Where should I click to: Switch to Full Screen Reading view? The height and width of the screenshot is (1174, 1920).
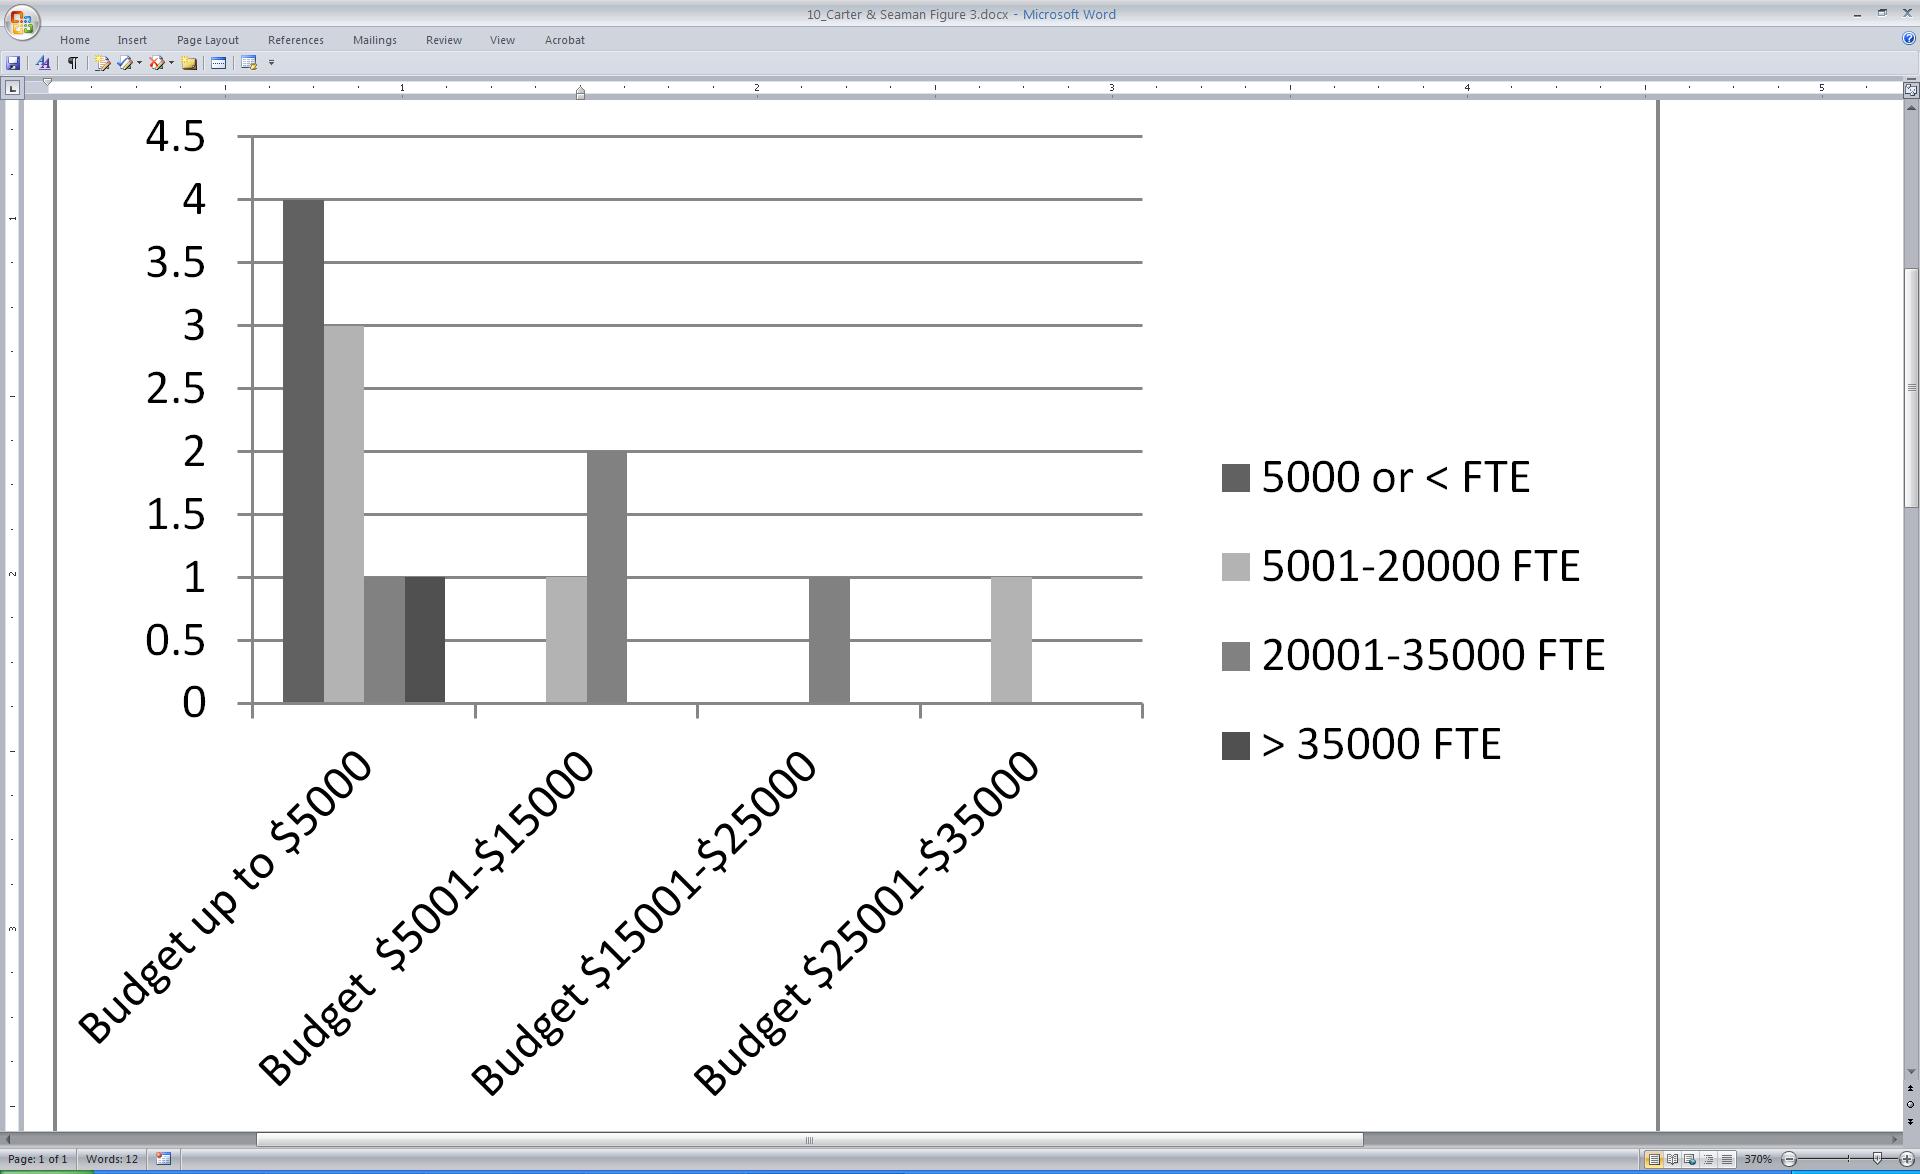coord(1672,1159)
